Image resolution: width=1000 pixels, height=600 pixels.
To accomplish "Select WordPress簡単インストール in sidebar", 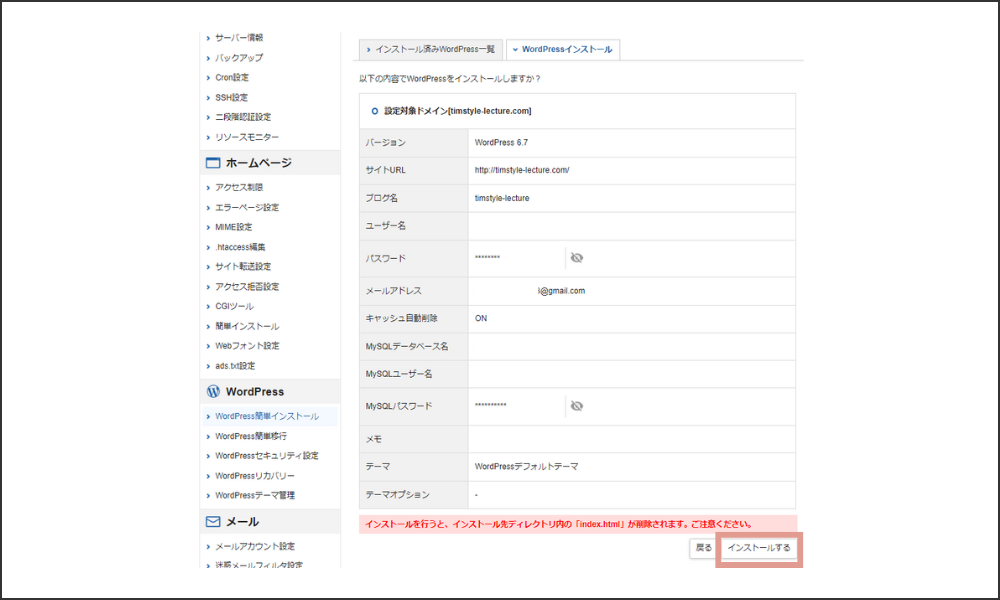I will (267, 416).
